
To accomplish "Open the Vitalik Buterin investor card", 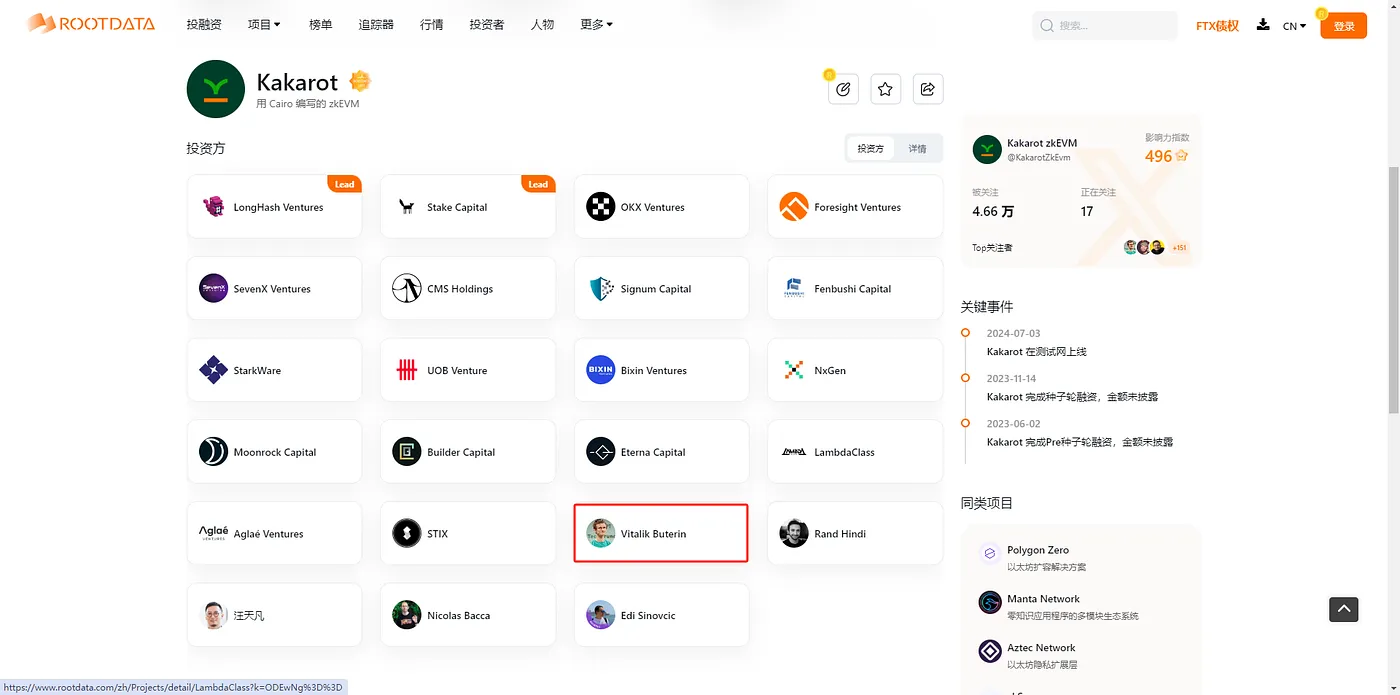I will 661,533.
